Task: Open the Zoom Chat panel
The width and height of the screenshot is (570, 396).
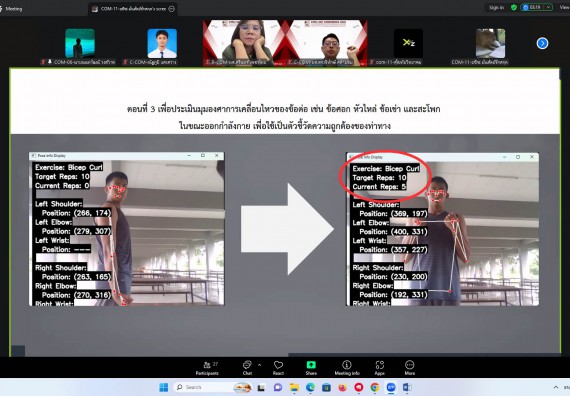Action: pos(247,368)
